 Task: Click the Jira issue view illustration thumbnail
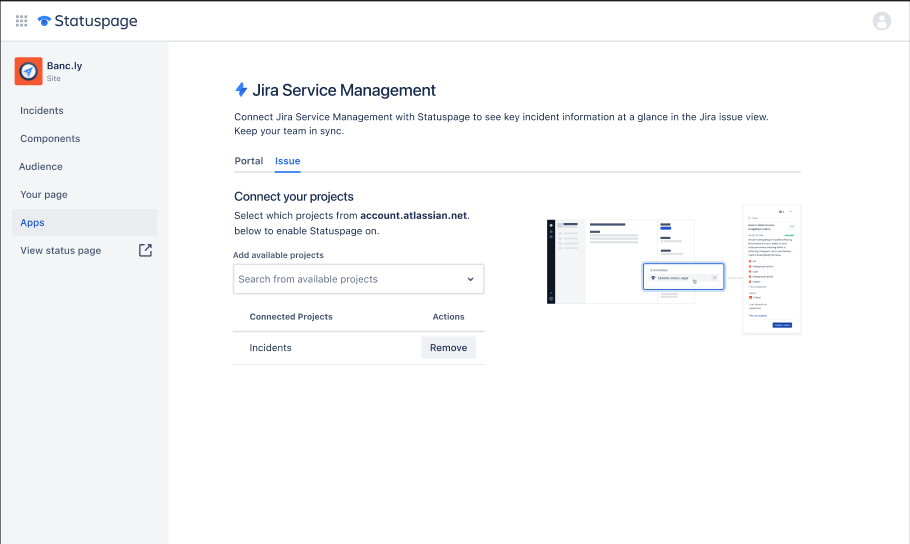click(x=673, y=269)
